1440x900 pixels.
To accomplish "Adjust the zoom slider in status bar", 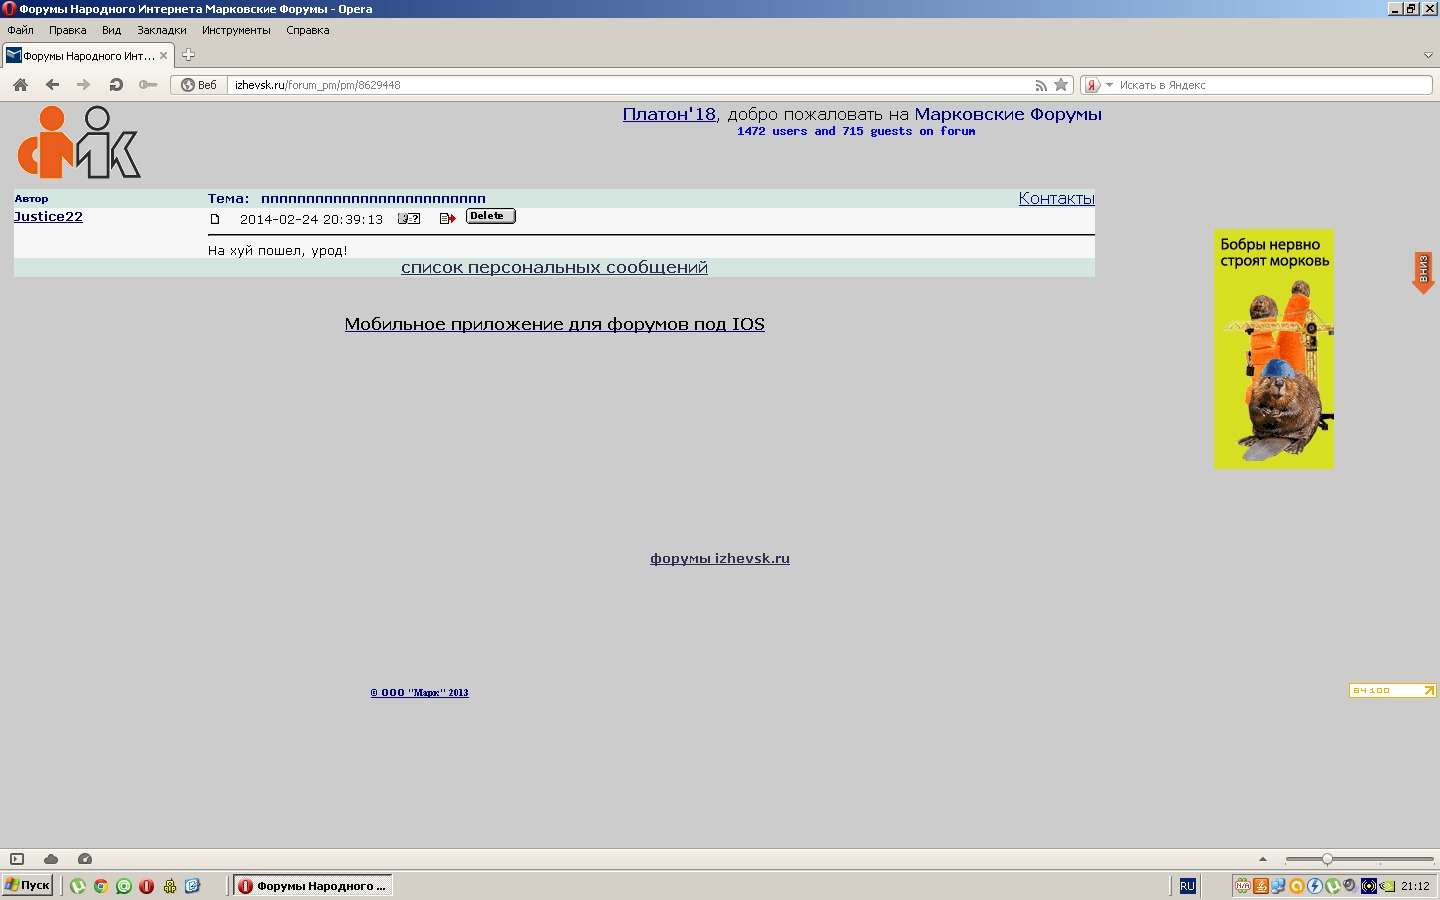I will tap(1327, 859).
